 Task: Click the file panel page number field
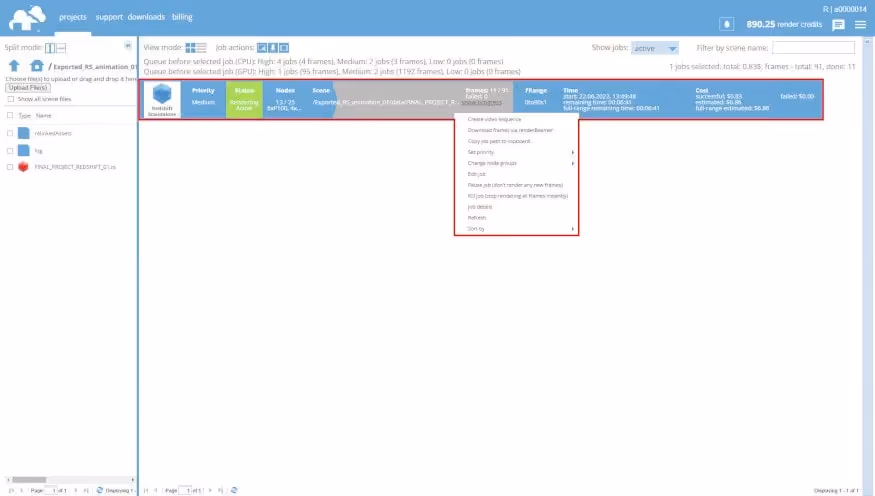[x=51, y=490]
